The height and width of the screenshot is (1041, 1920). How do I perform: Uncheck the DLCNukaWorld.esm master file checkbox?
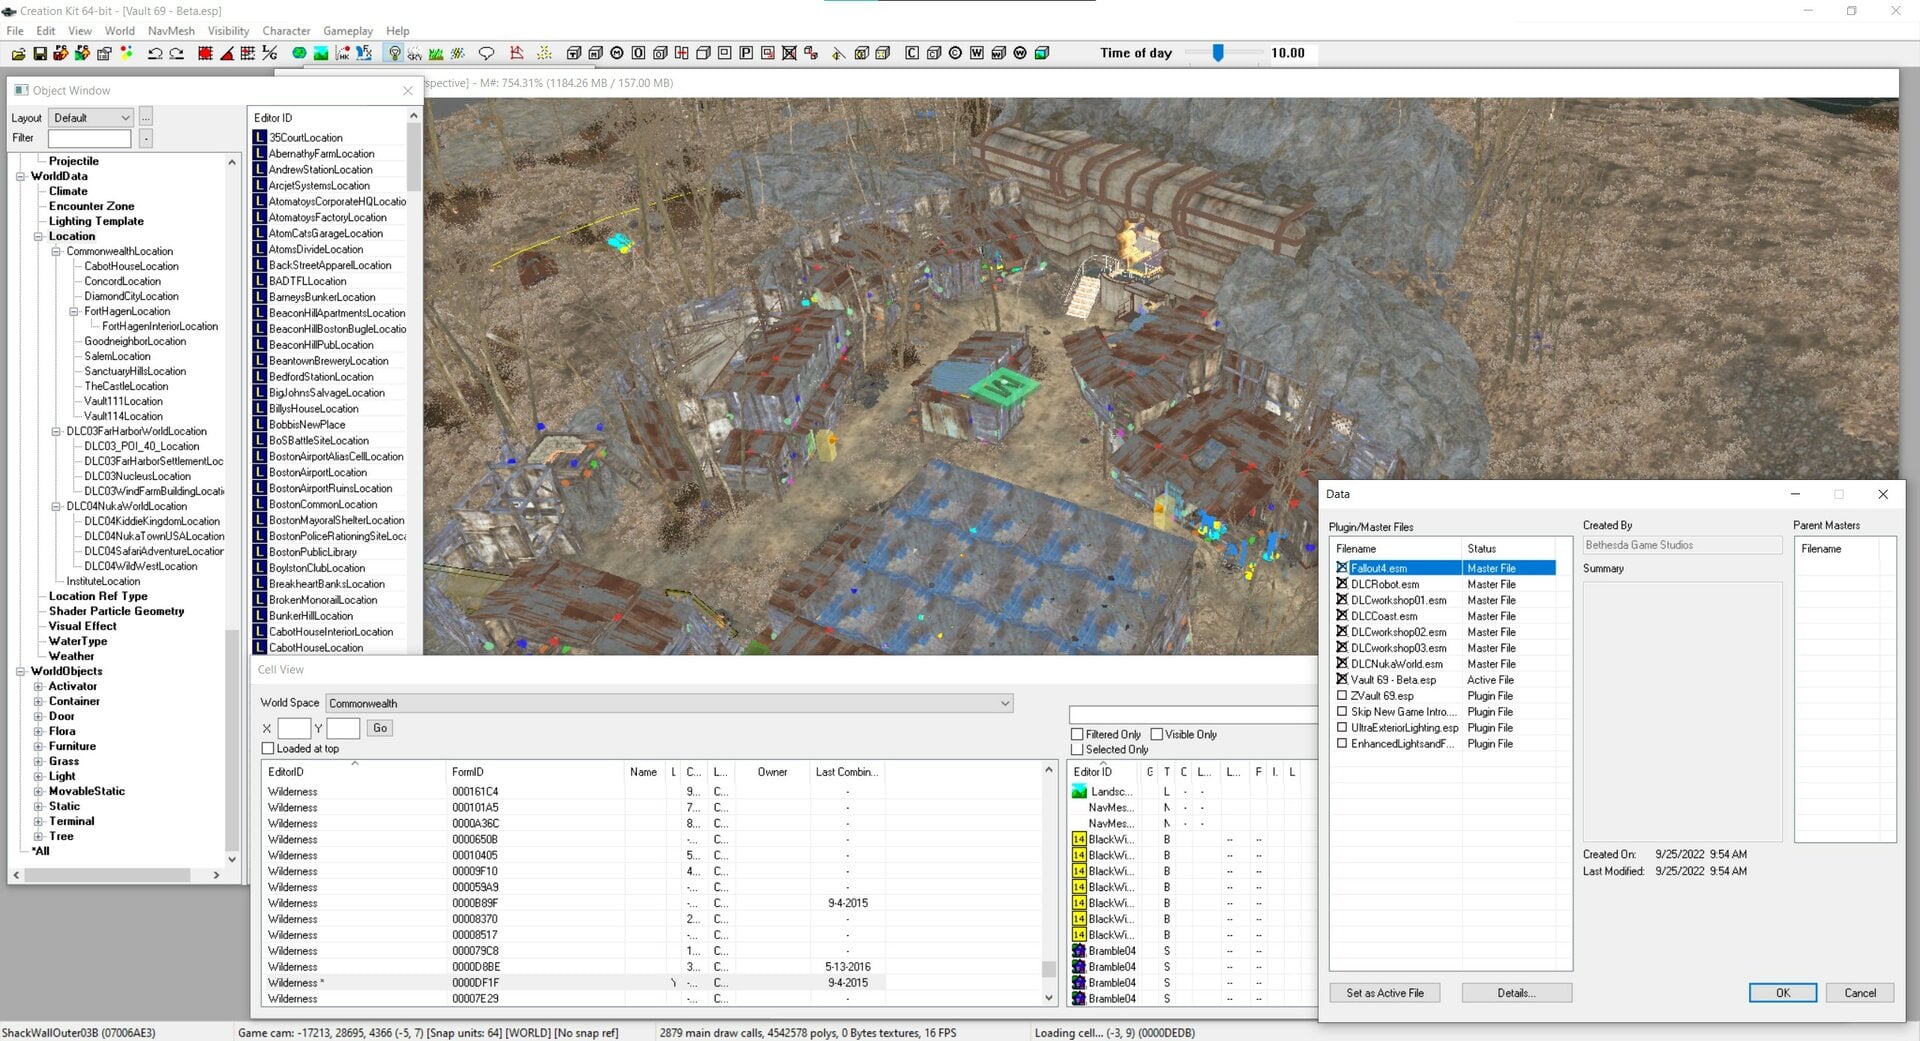(1342, 663)
